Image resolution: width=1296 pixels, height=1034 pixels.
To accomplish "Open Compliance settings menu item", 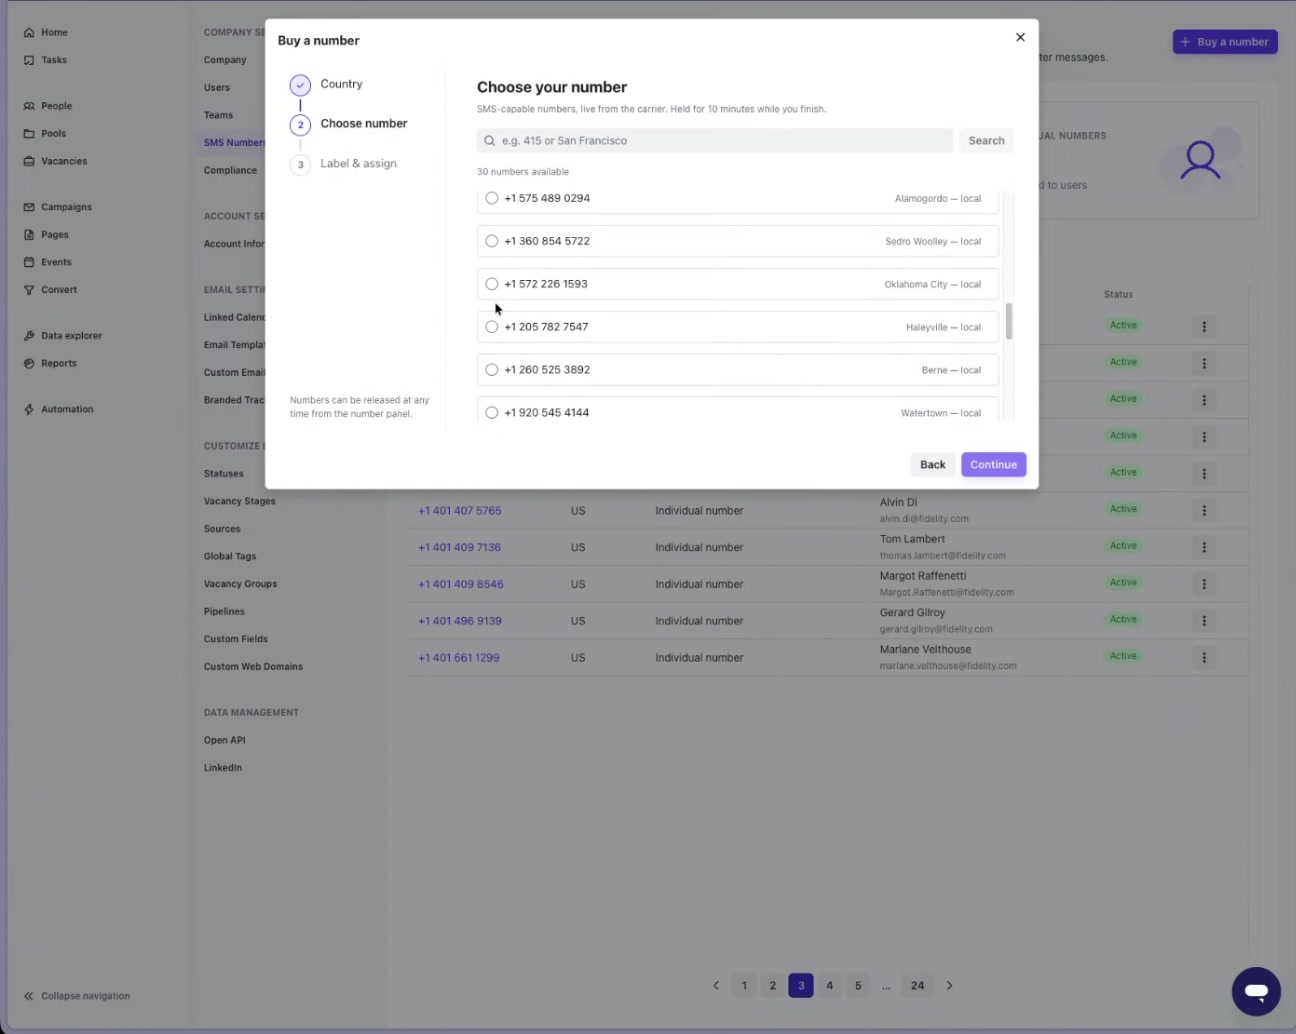I will tap(230, 171).
